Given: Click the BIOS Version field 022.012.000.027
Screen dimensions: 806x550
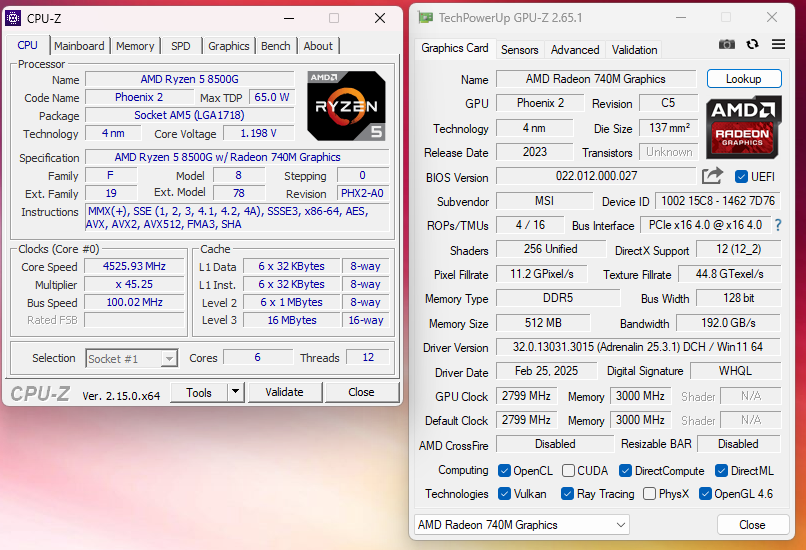Looking at the screenshot, I should coord(596,176).
